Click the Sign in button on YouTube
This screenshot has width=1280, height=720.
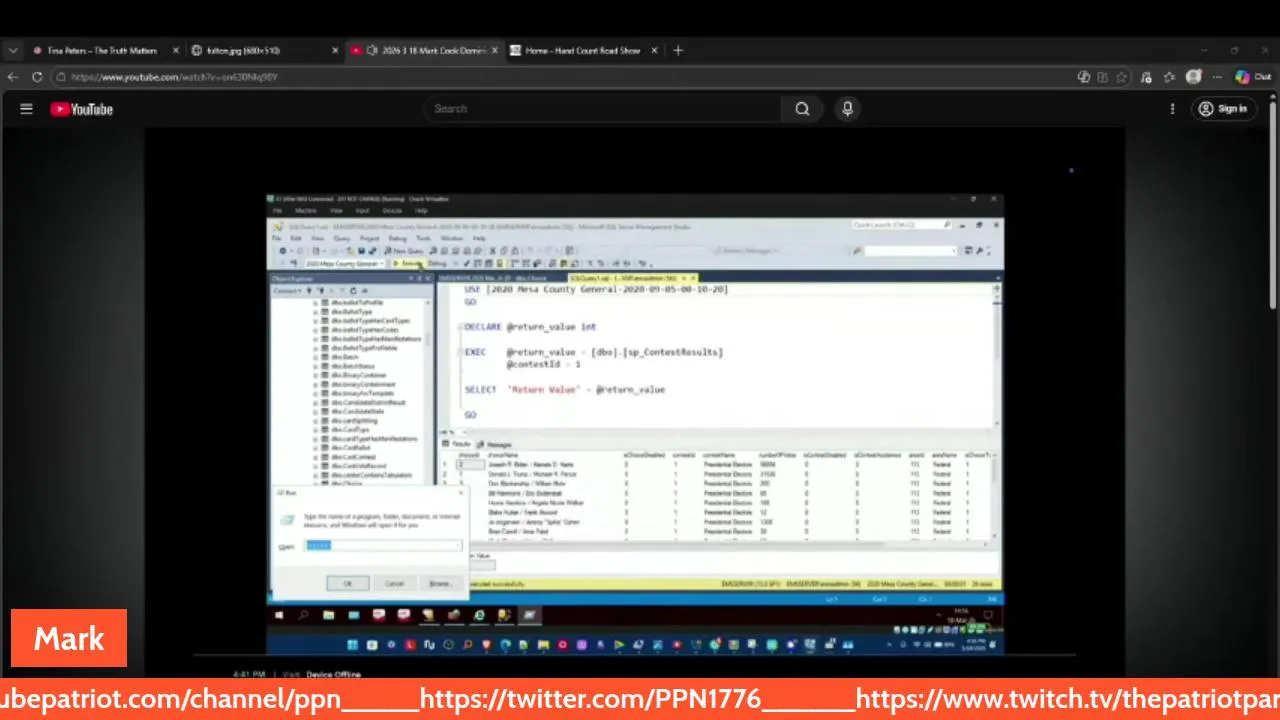pos(1223,109)
